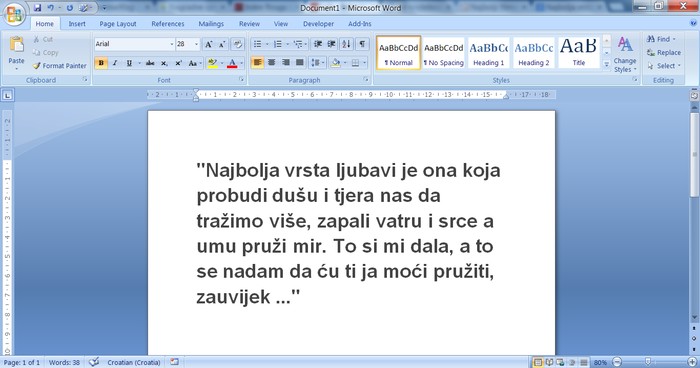Open Font dialog launcher
This screenshot has height=368, width=700.
[x=242, y=79]
